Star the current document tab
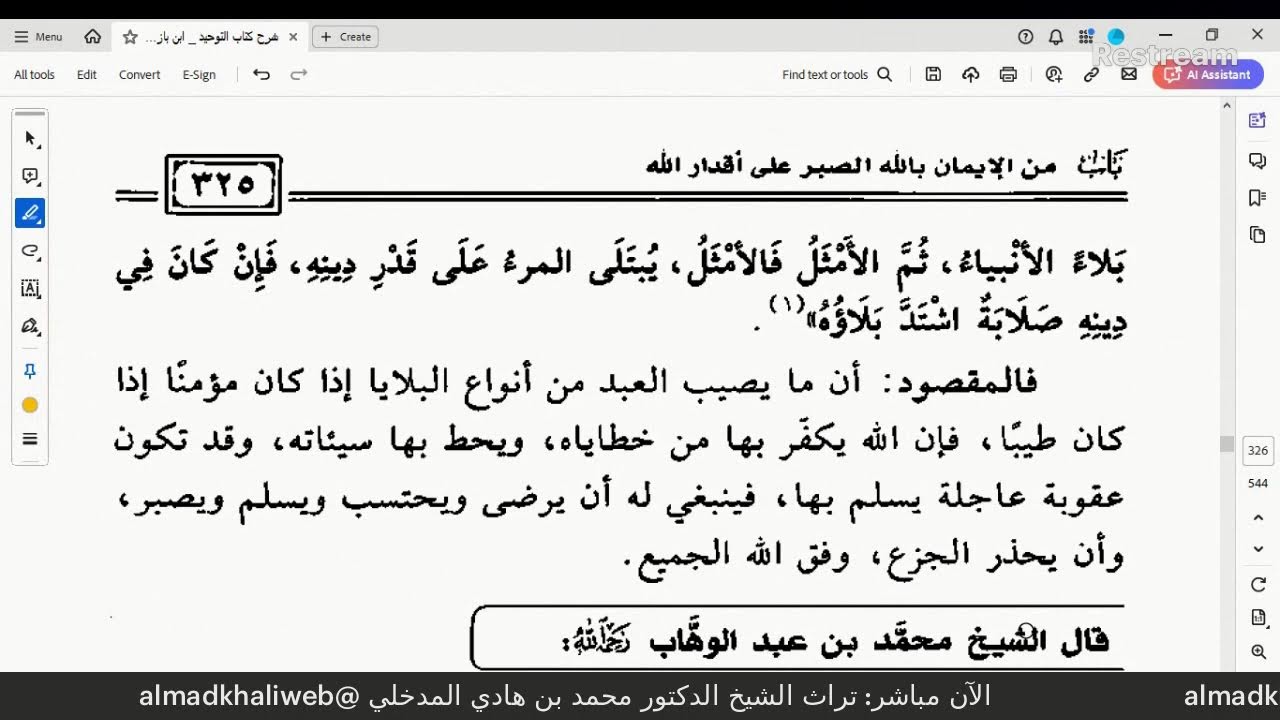The height and width of the screenshot is (720, 1280). tap(130, 37)
